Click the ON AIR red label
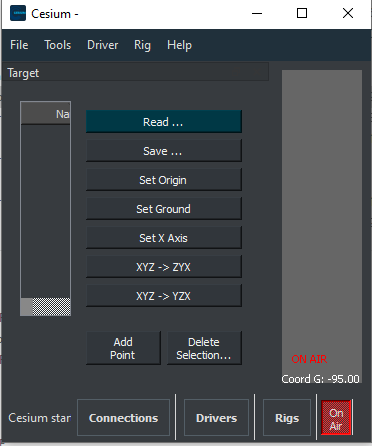 (x=309, y=359)
